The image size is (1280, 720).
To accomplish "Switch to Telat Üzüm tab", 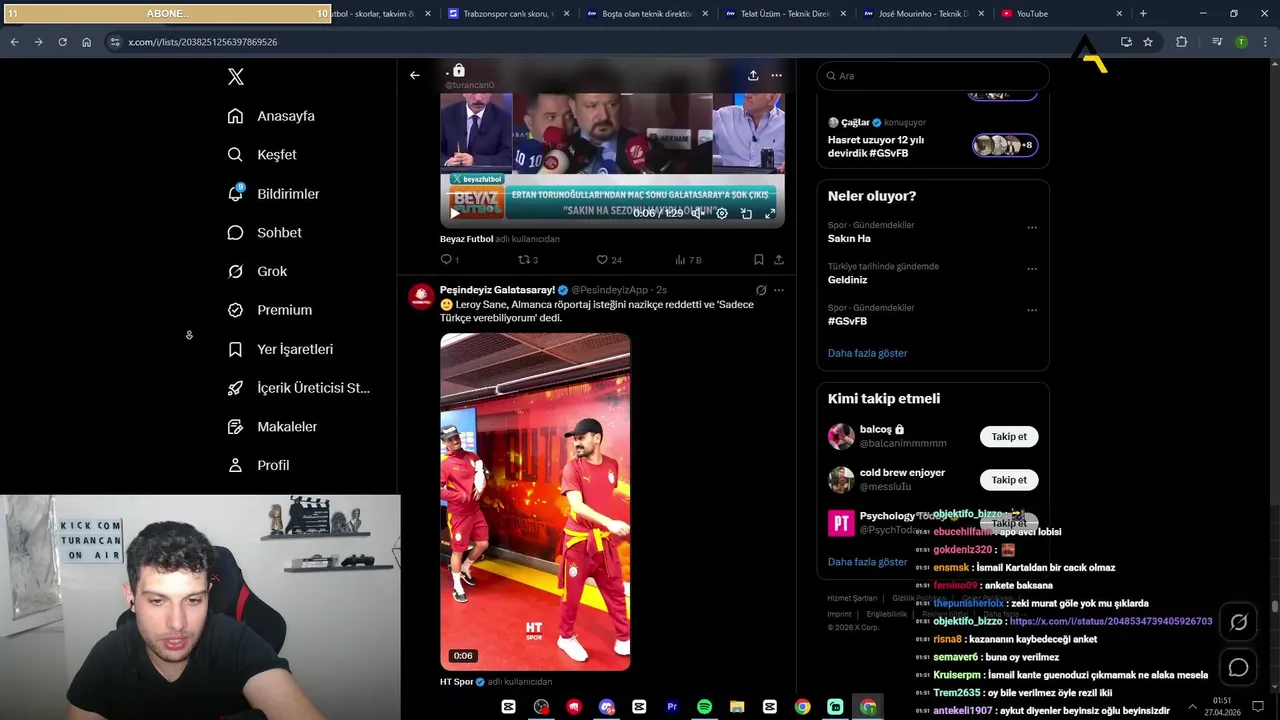I will pyautogui.click(x=784, y=14).
